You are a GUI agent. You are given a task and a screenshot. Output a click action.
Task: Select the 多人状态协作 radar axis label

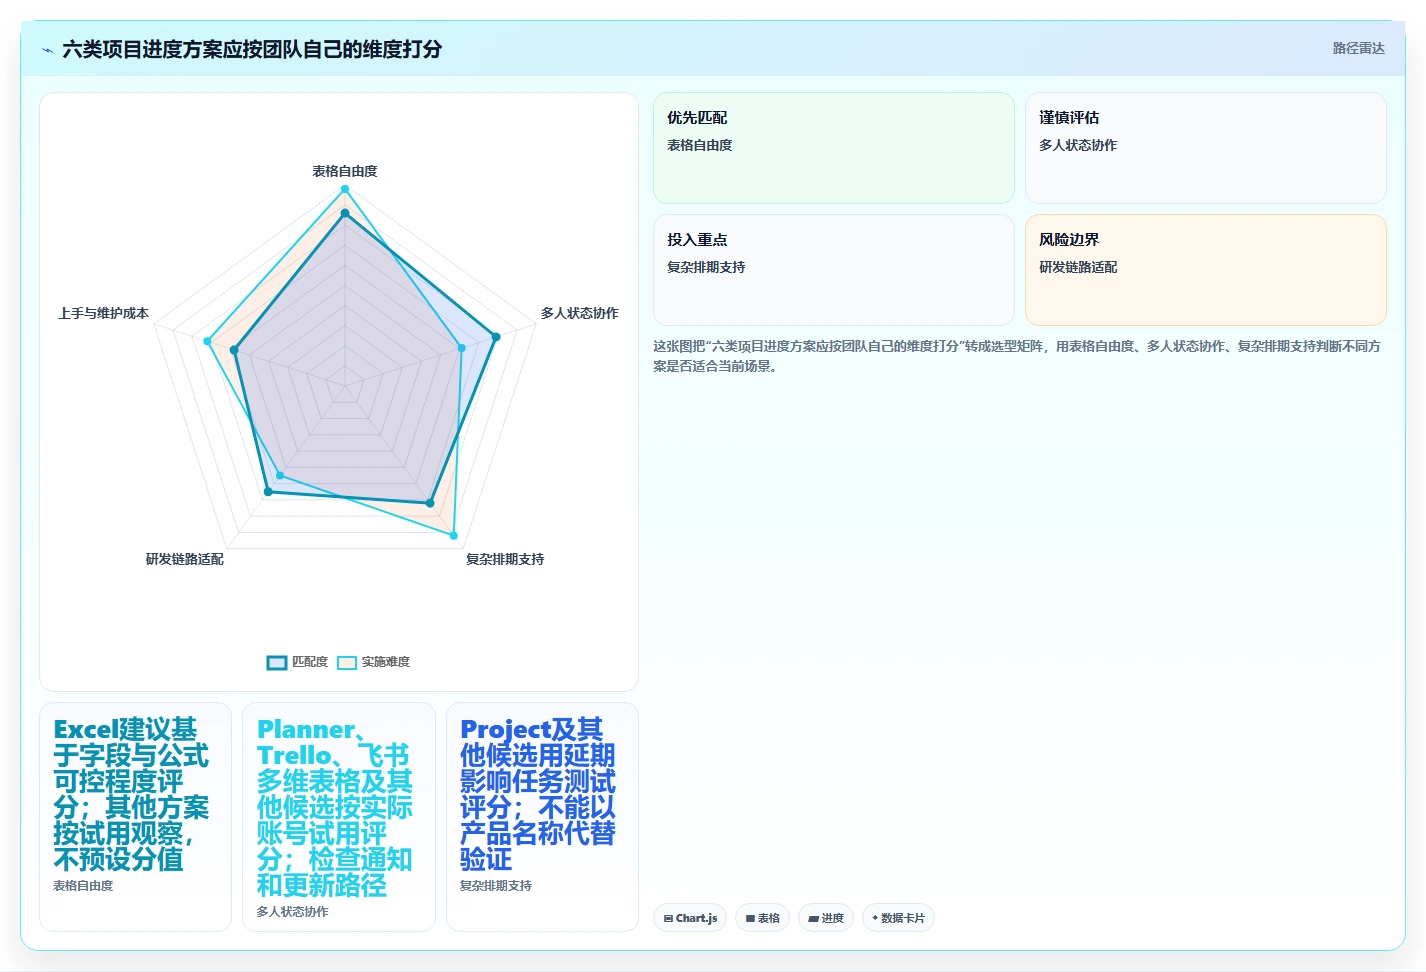coord(580,313)
